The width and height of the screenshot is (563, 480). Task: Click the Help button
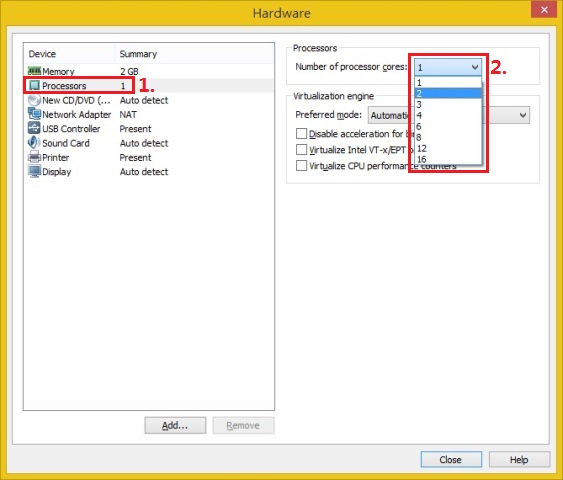point(519,460)
